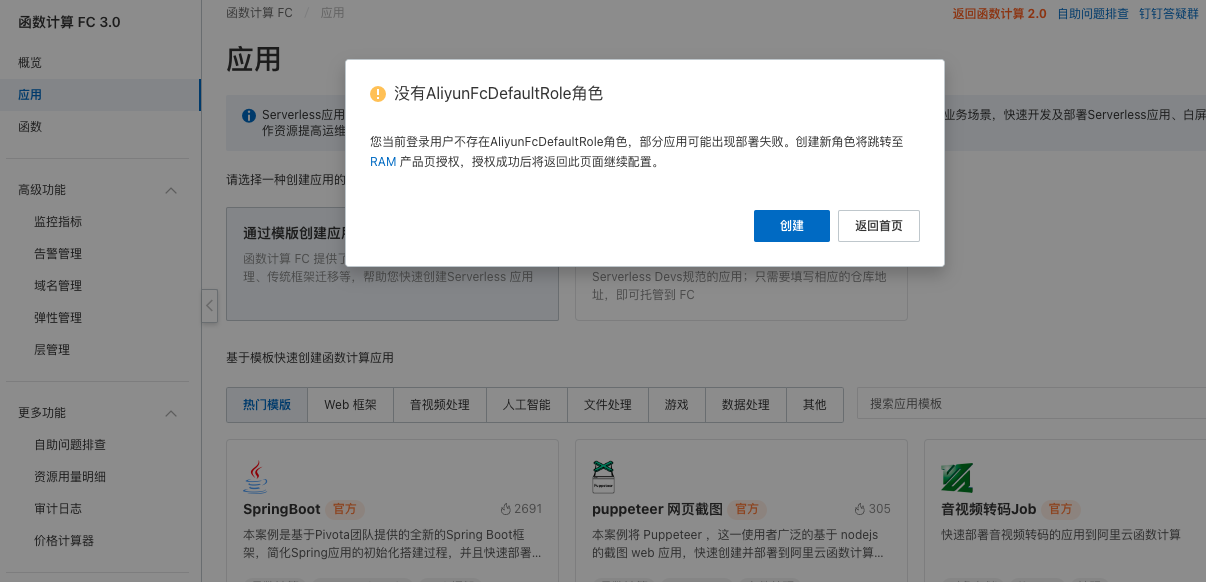
Task: Click the 函数计算 FC 3.0 sidebar title
Action: [69, 22]
